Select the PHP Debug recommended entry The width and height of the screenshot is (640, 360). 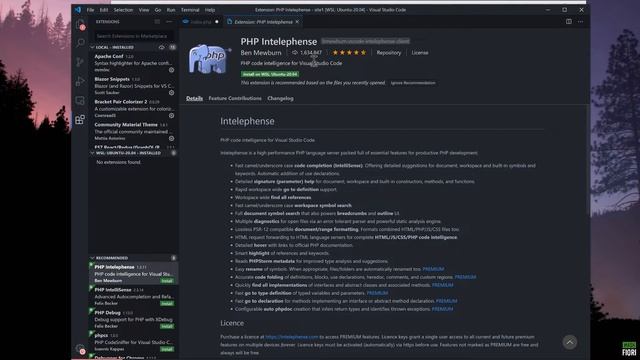click(133, 320)
